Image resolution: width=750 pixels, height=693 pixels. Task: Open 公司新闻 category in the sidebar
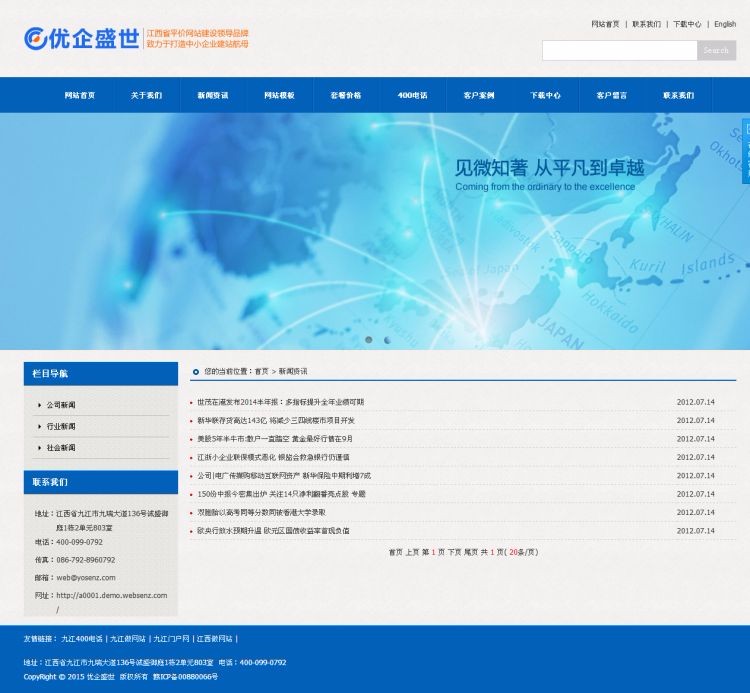click(61, 405)
